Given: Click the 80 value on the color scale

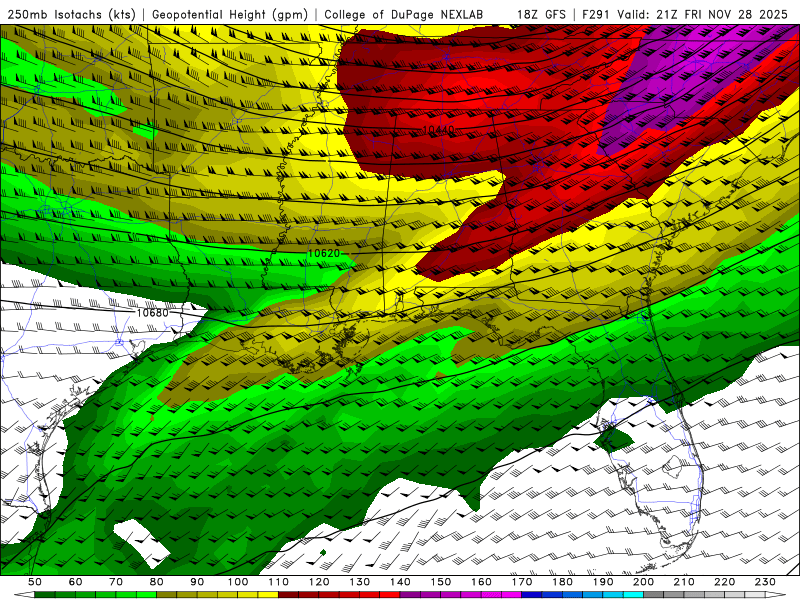Looking at the screenshot, I should point(157,582).
